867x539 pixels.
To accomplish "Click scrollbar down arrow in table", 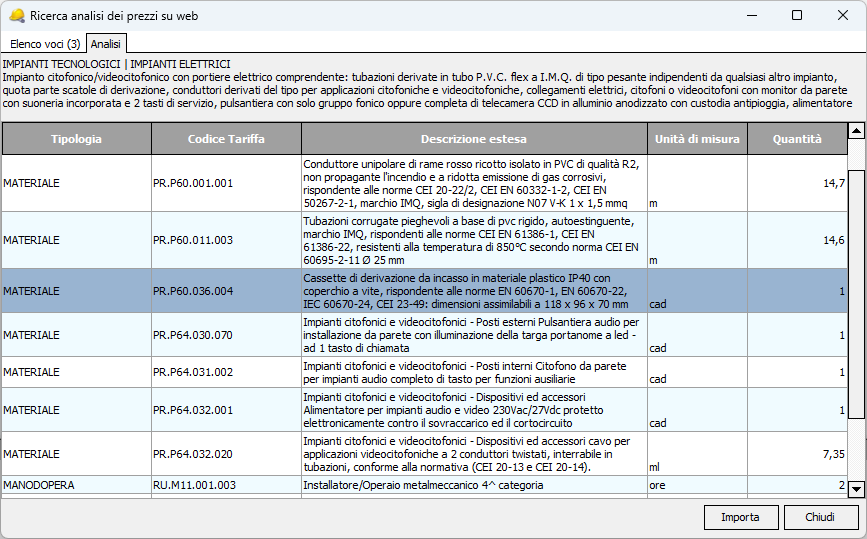I will coord(856,489).
